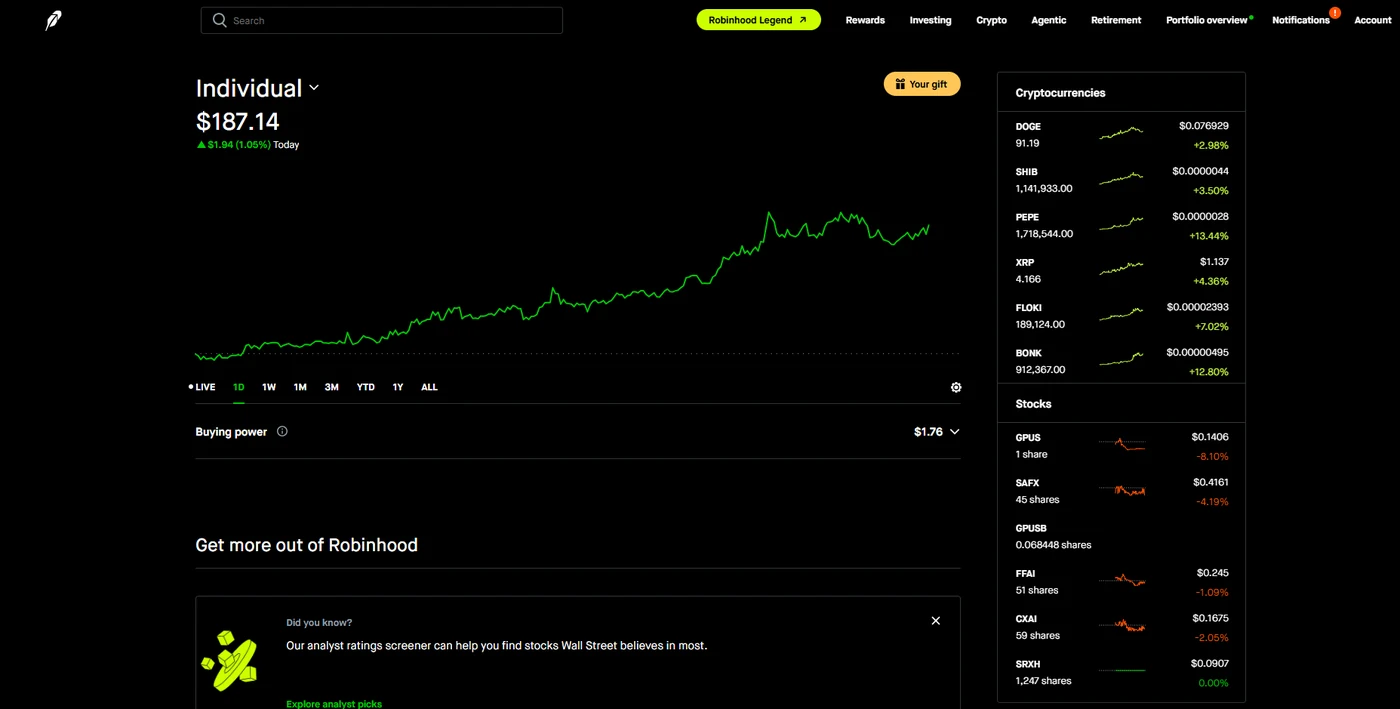Select the 1W chart range
The height and width of the screenshot is (709, 1400).
tap(269, 387)
